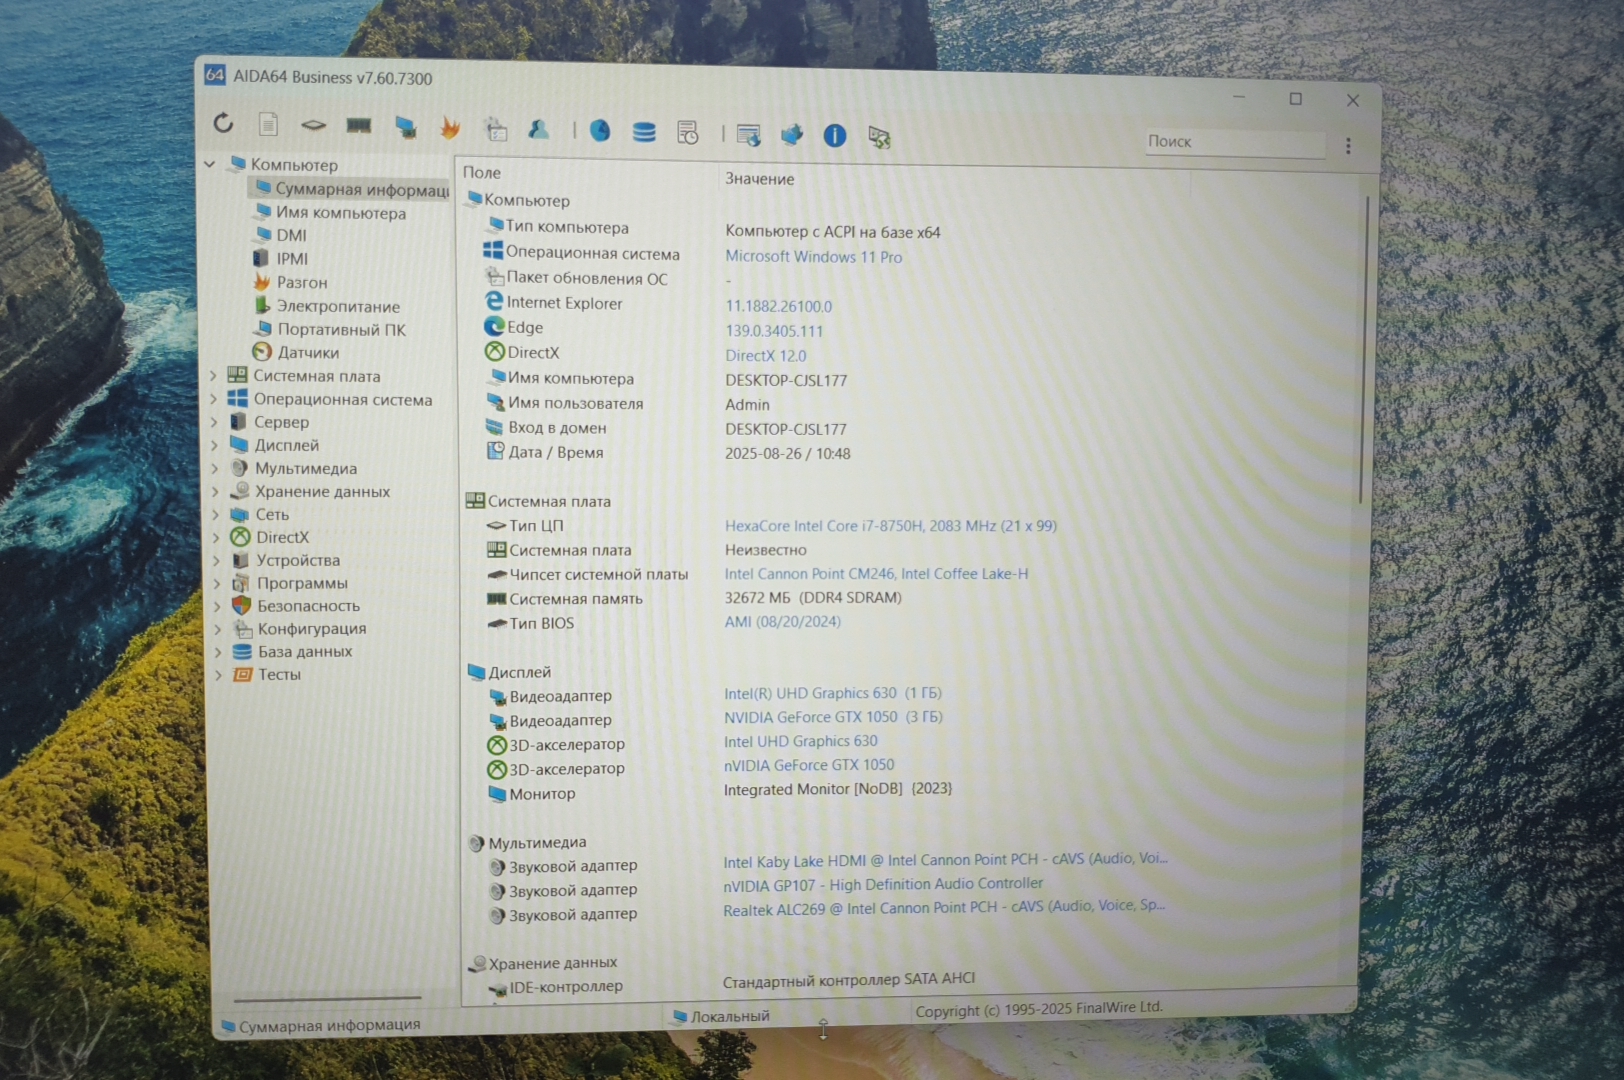Open the HexaCore Intel Core i7-8750H link
The width and height of the screenshot is (1624, 1080).
[x=890, y=526]
